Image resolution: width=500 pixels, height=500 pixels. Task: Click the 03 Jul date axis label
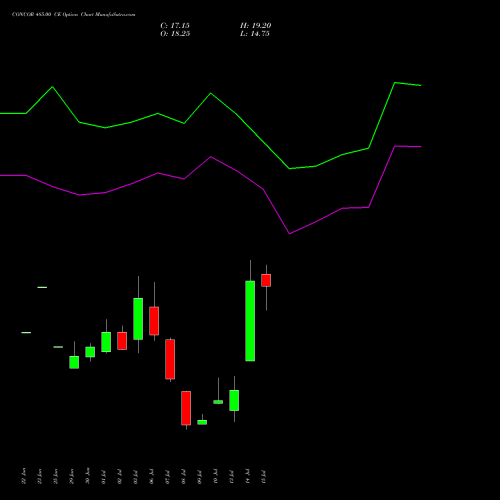(x=136, y=477)
